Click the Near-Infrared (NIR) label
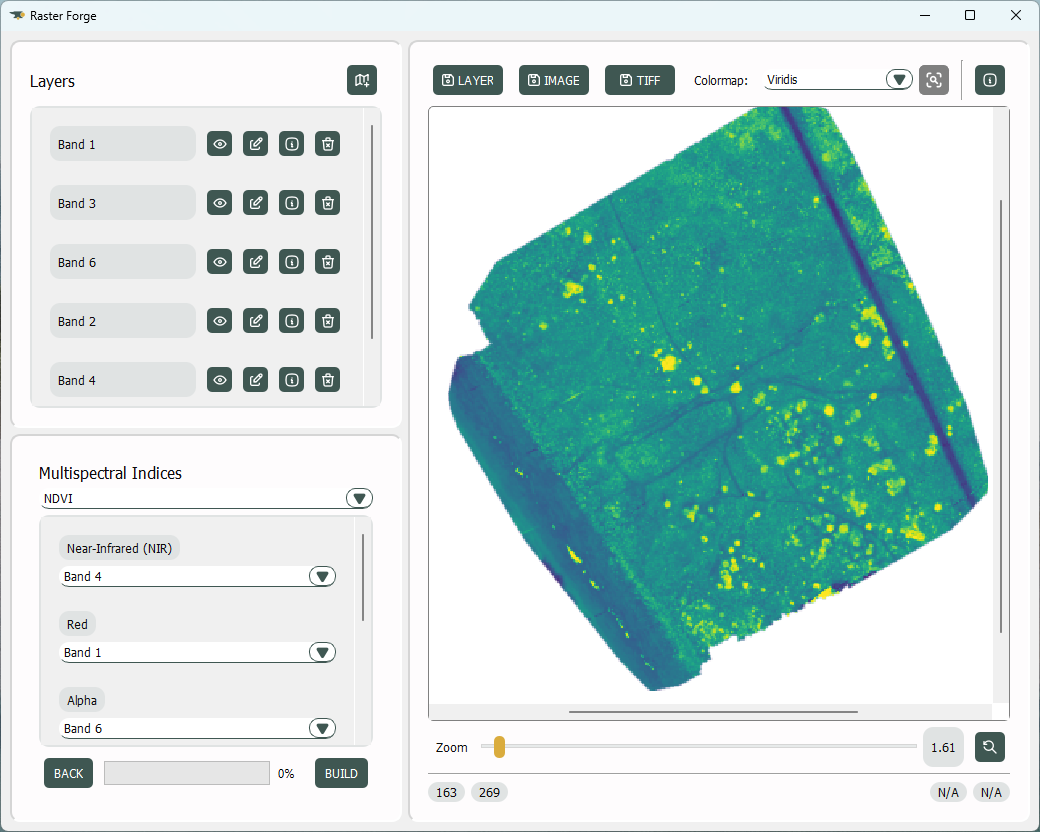Viewport: 1040px width, 832px height. 119,548
